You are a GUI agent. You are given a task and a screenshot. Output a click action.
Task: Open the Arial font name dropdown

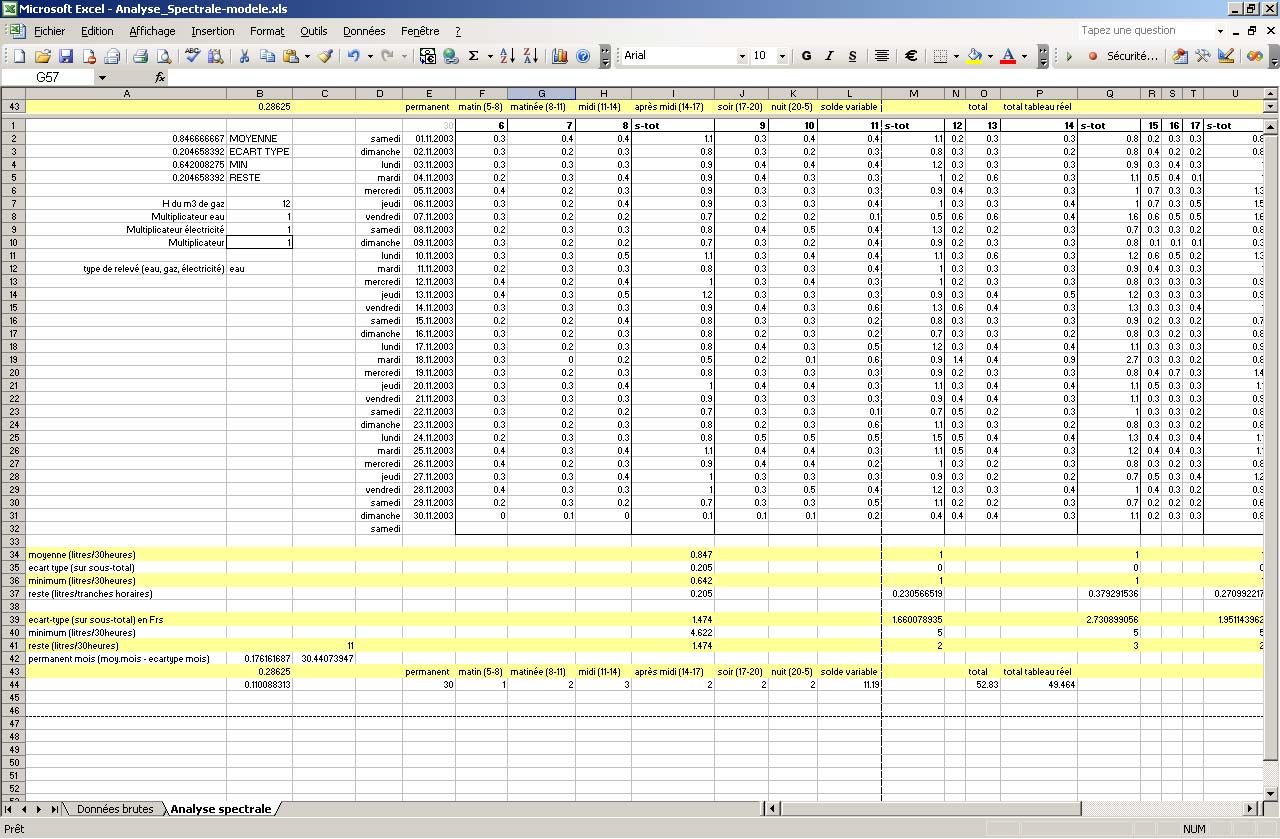pos(742,57)
